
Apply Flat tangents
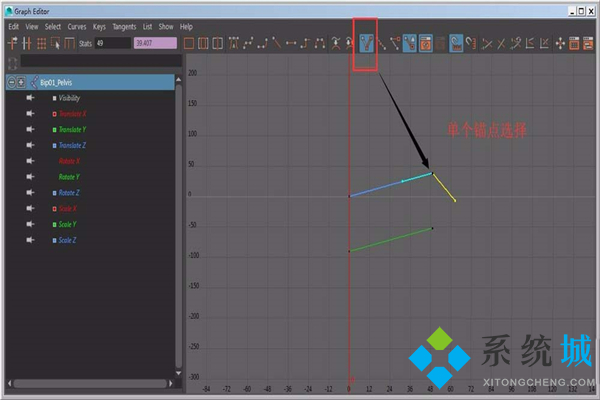[291, 43]
